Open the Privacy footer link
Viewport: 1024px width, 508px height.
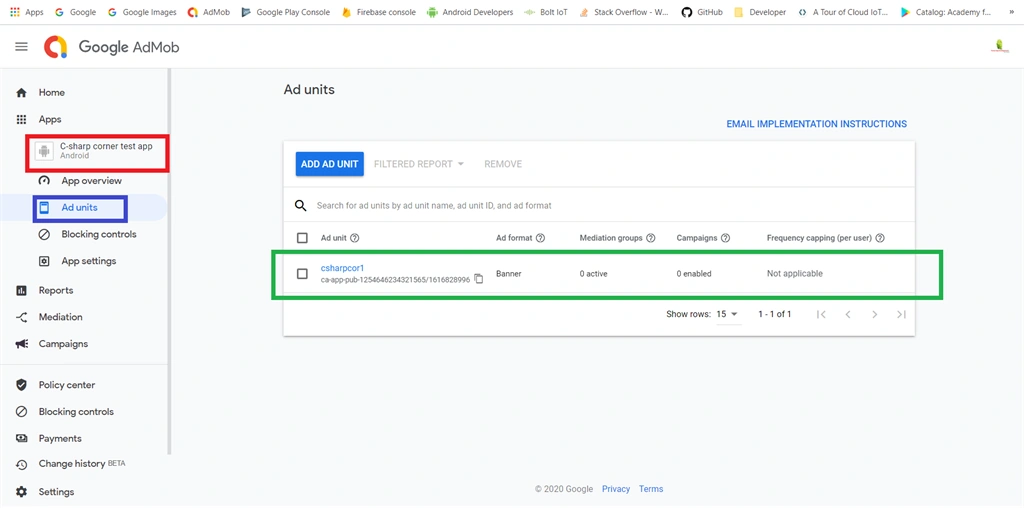pos(616,489)
